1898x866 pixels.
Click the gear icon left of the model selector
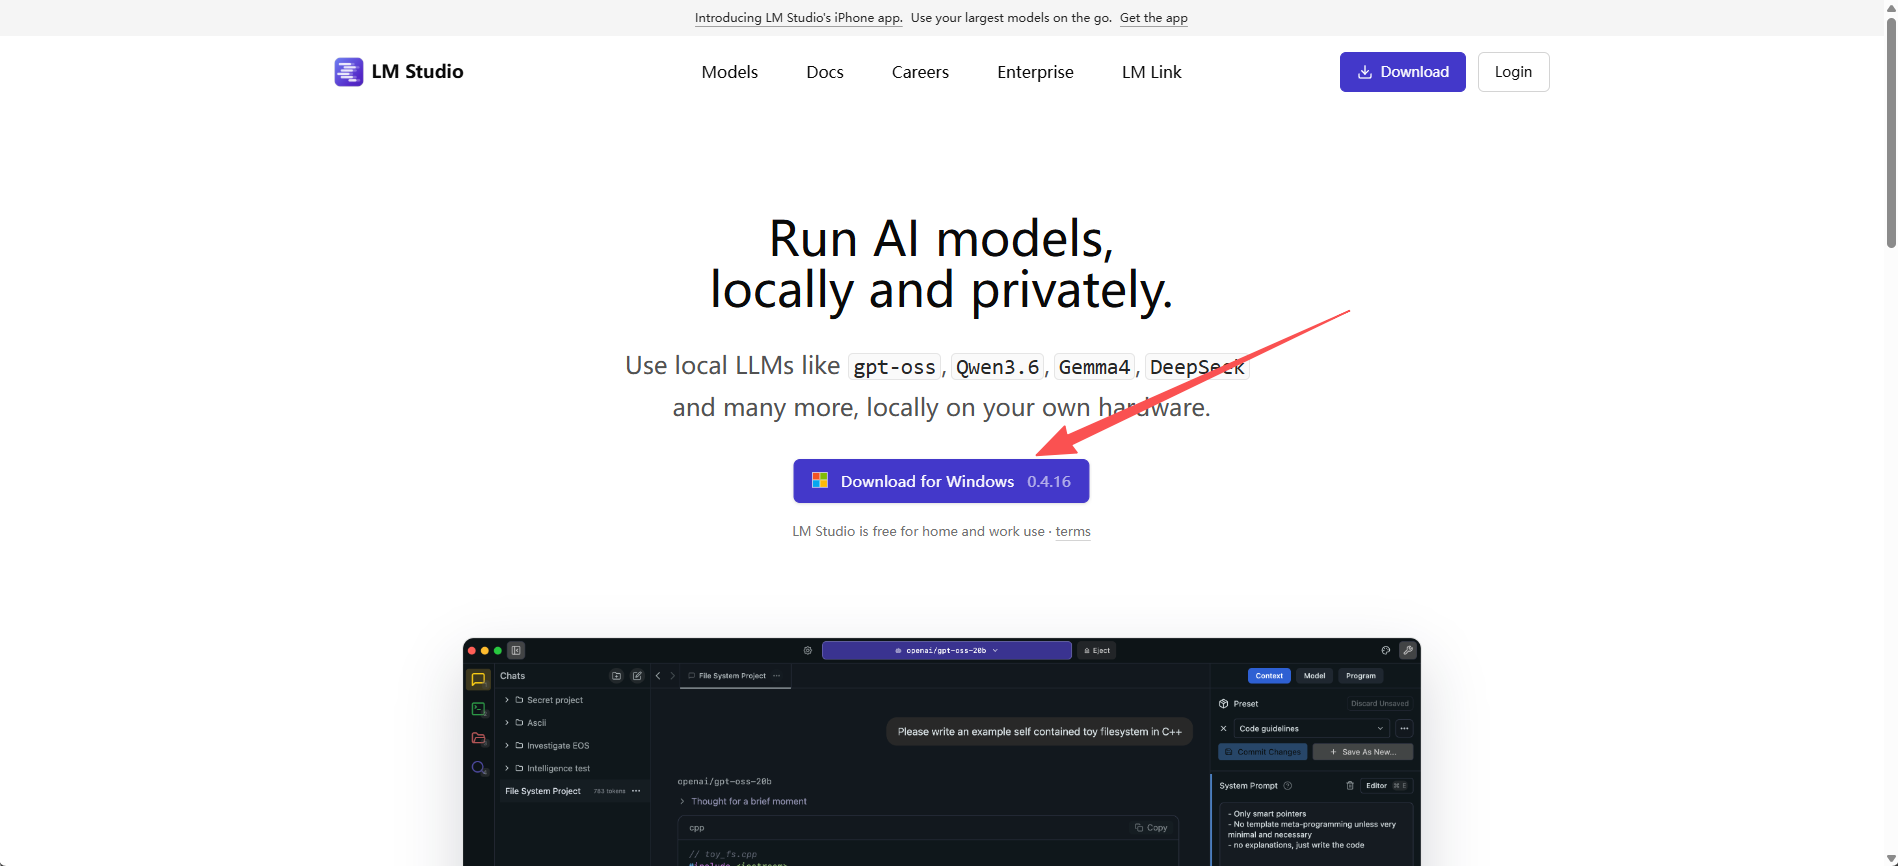[x=808, y=650]
